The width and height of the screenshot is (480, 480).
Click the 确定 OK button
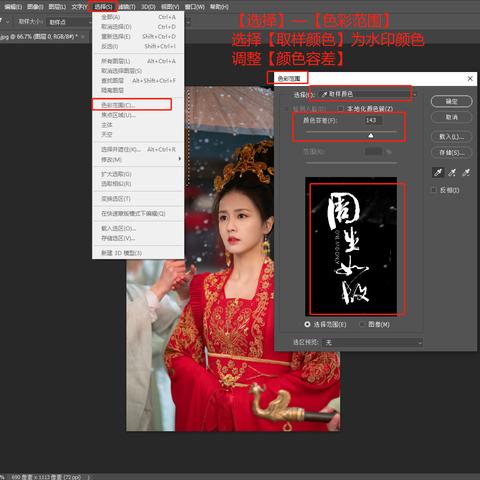pyautogui.click(x=452, y=101)
